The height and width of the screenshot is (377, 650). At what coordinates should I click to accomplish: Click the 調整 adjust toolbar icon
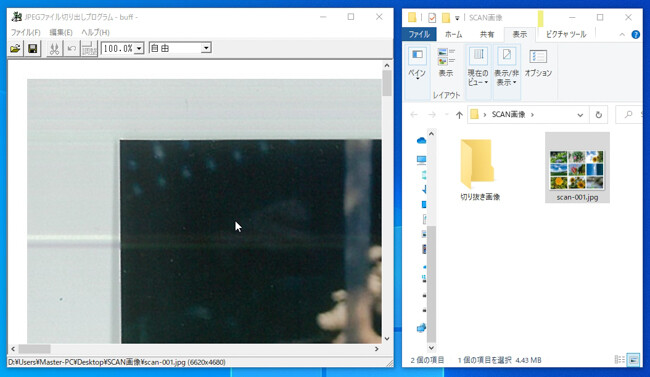click(x=89, y=49)
